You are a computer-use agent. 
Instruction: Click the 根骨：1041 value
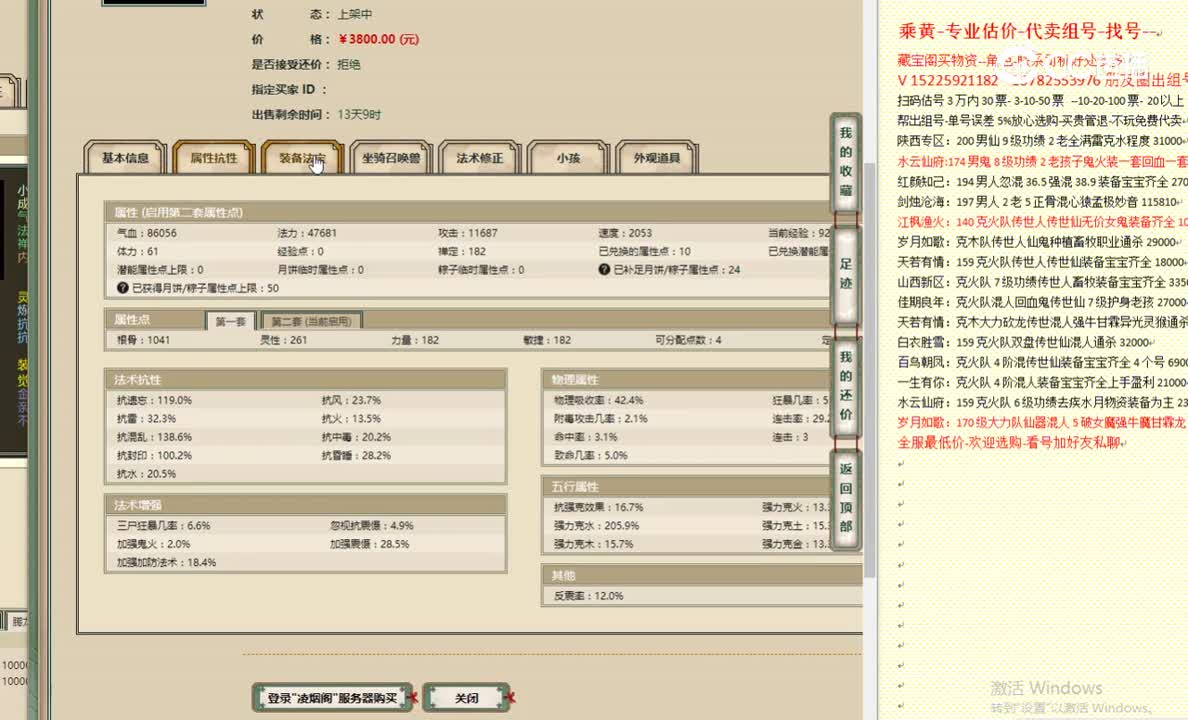[x=143, y=340]
